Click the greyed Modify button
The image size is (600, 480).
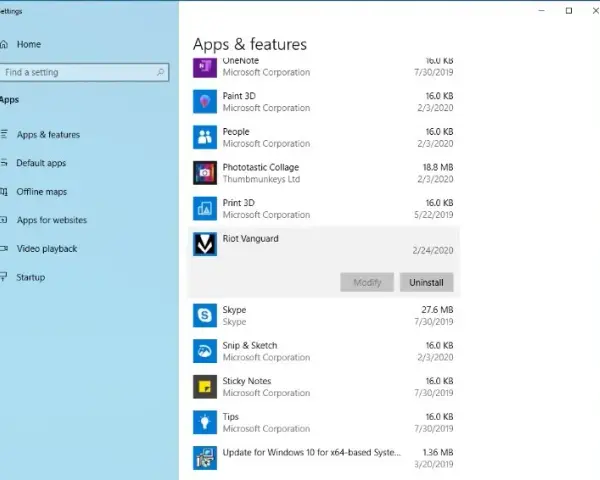(x=367, y=282)
